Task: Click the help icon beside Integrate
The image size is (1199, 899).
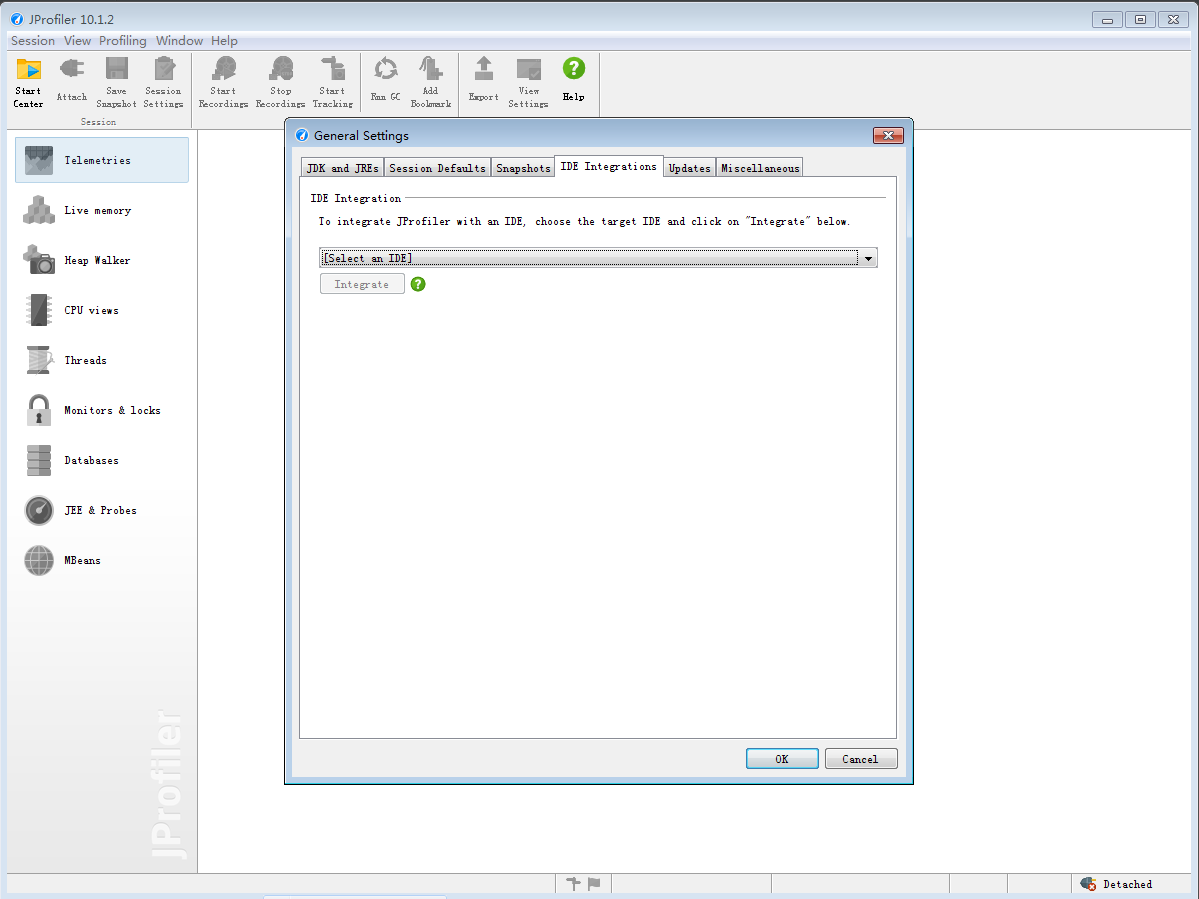Action: tap(418, 284)
